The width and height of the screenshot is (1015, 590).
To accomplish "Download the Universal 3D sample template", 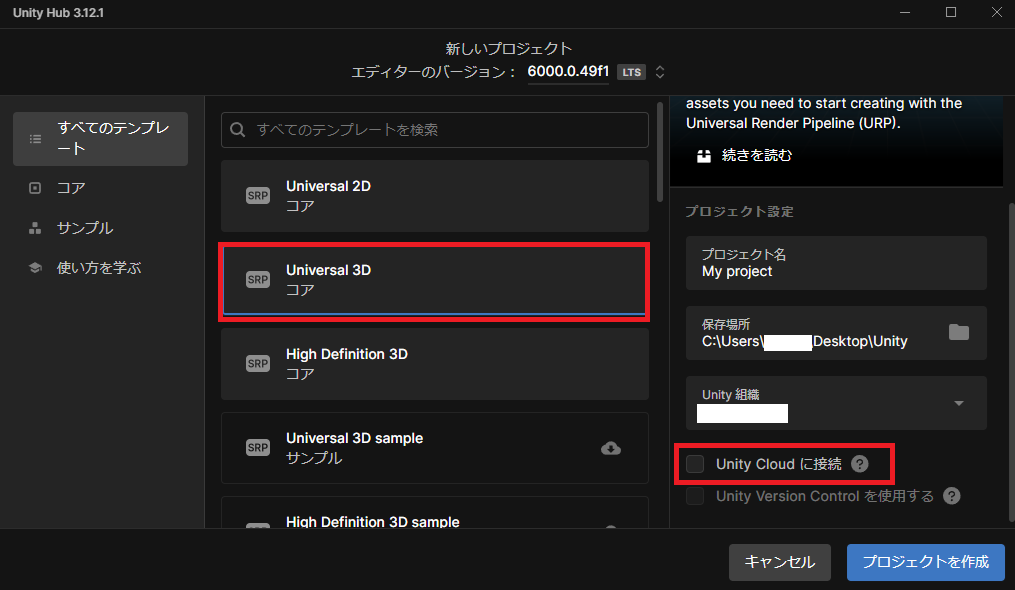I will pos(610,448).
